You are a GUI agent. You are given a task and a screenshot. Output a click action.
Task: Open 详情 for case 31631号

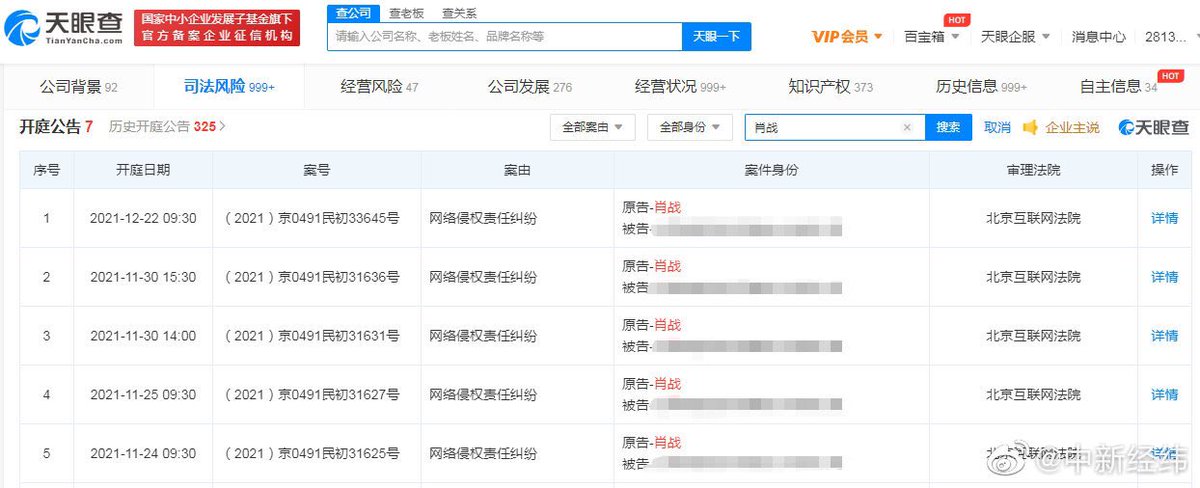1164,336
